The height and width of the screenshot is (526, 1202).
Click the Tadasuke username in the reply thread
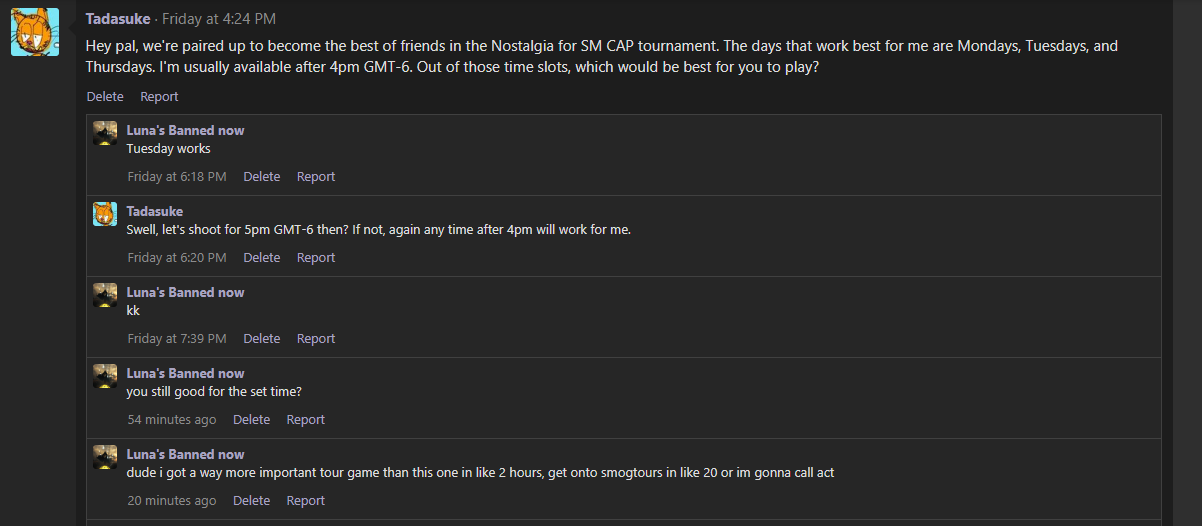[154, 212]
